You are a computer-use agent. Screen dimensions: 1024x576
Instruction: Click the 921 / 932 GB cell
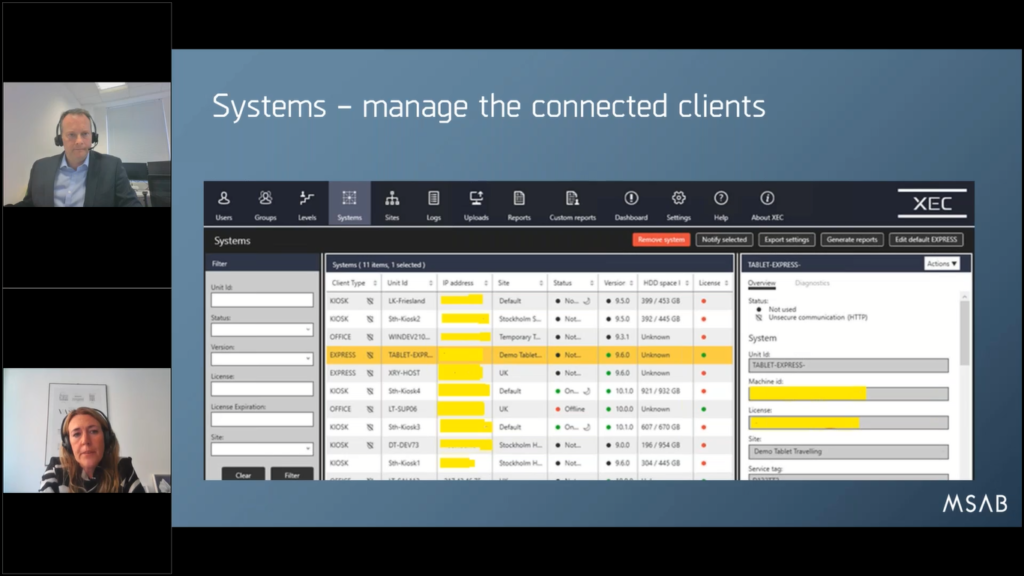(660, 391)
